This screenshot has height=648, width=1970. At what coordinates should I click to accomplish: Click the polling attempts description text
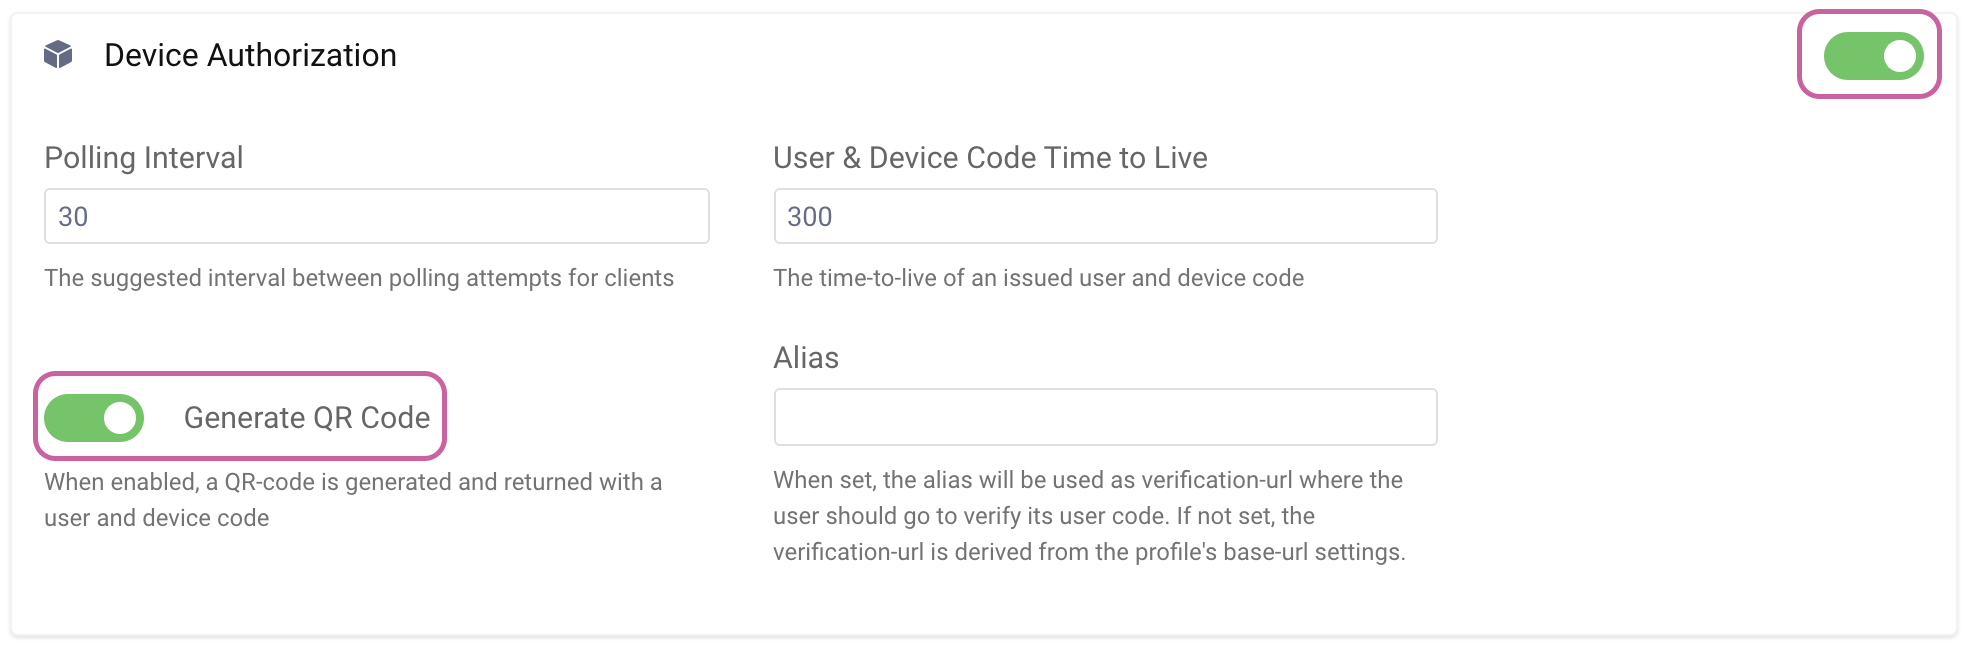tap(358, 278)
